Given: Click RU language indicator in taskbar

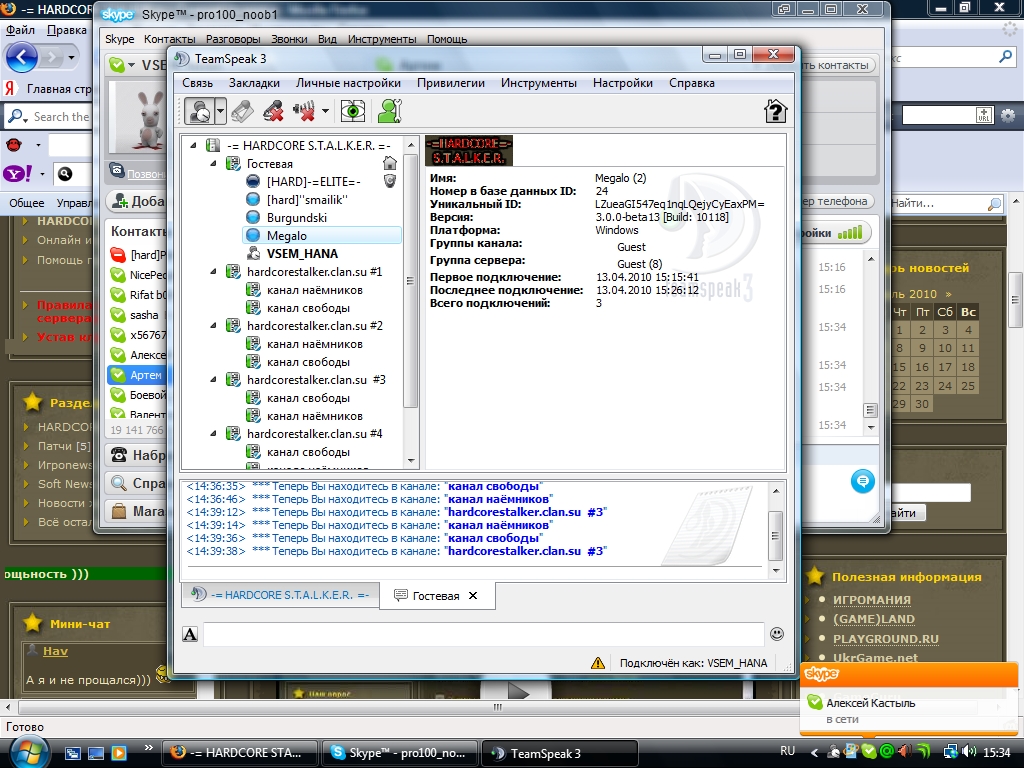Looking at the screenshot, I should click(788, 750).
